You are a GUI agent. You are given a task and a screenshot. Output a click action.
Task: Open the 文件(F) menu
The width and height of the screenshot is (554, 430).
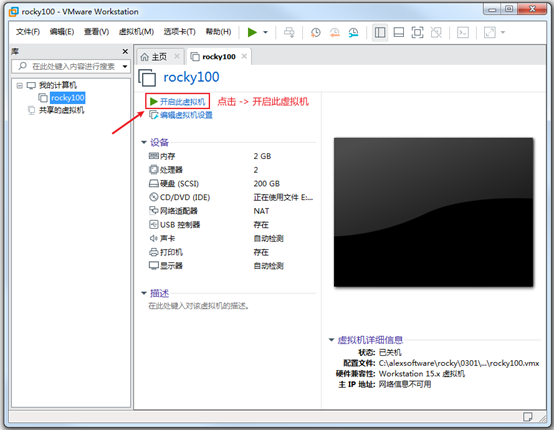tap(28, 32)
